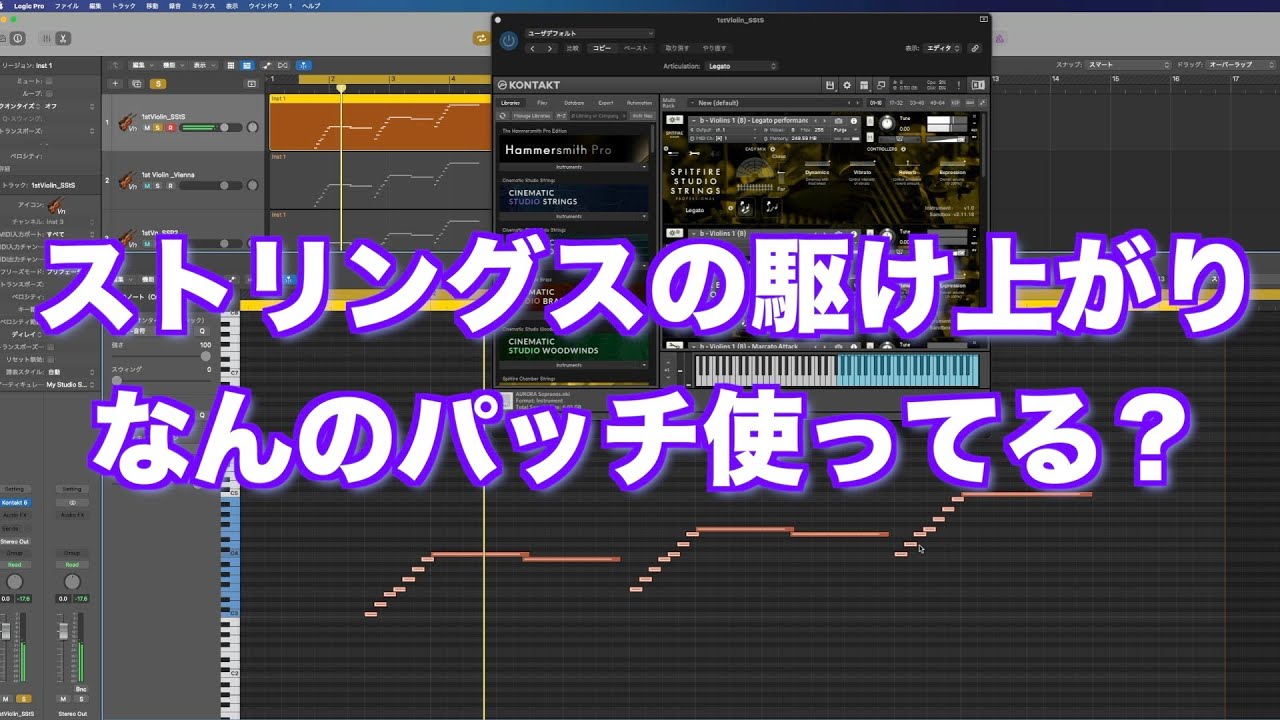
Task: Mute the 1stViolin_SStS track
Action: (x=147, y=128)
